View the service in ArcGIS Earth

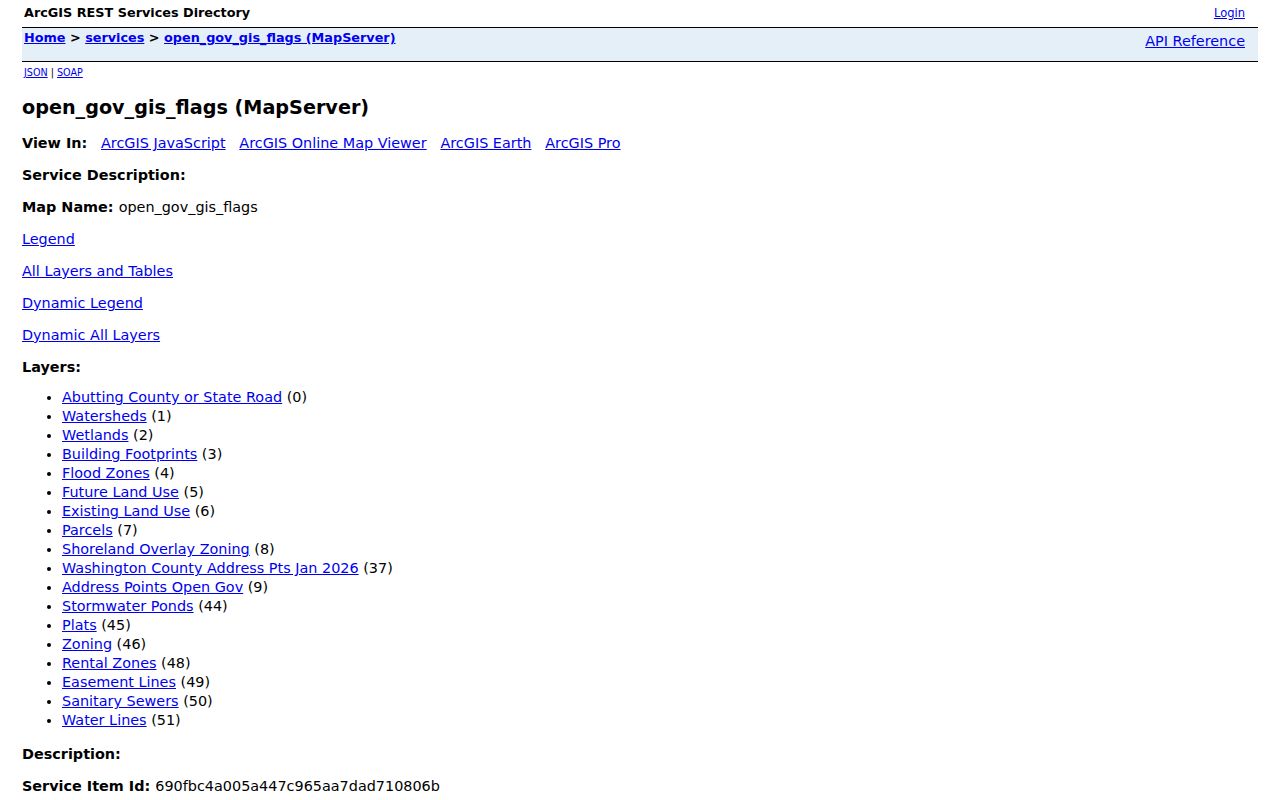[x=486, y=143]
